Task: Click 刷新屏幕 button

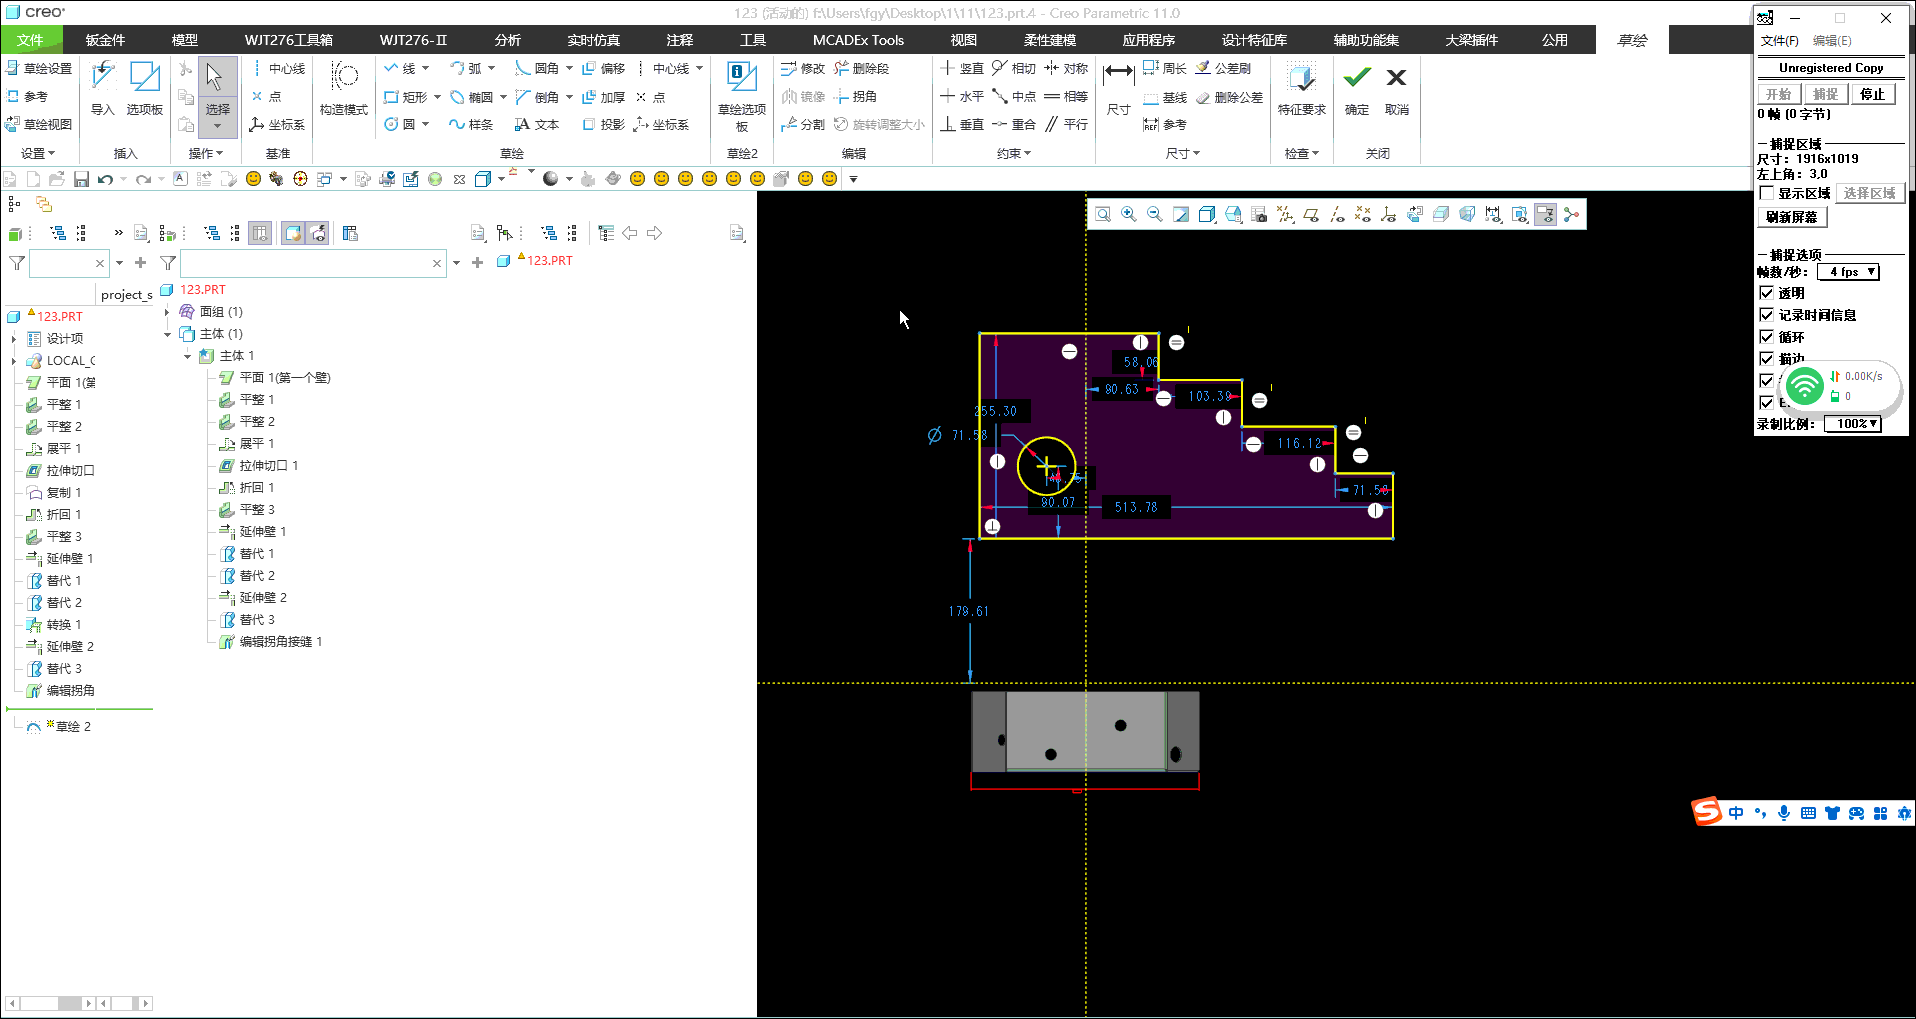Action: pyautogui.click(x=1792, y=217)
